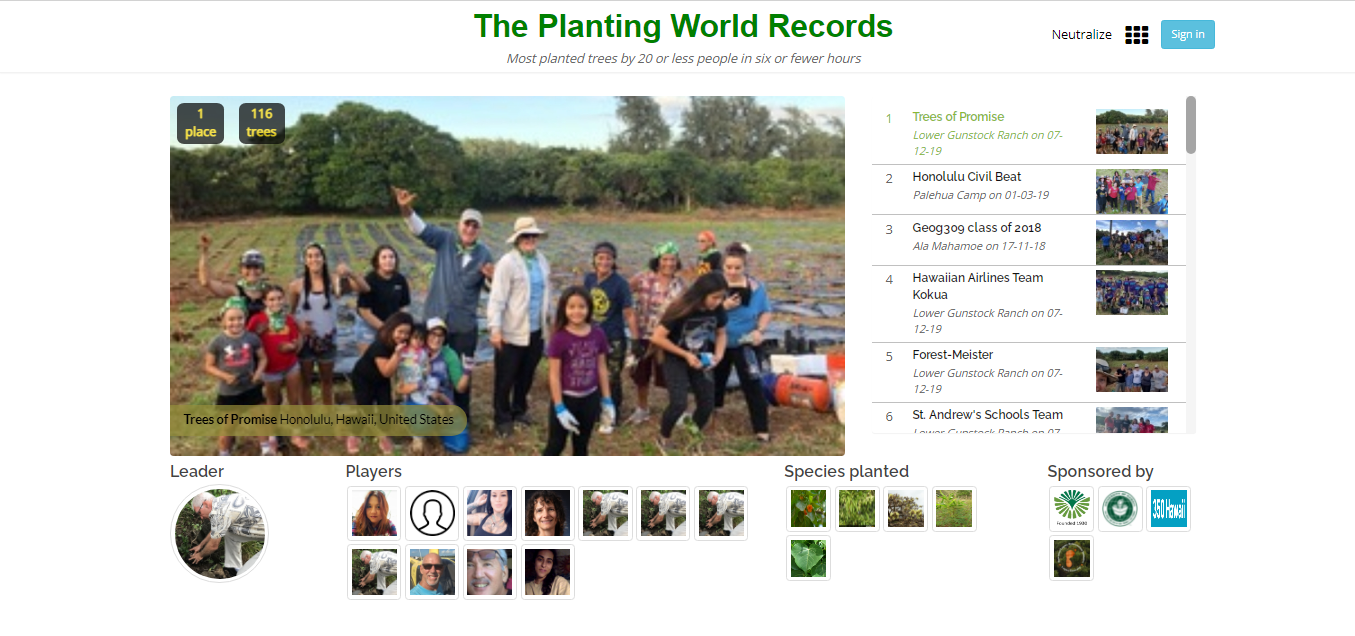Open Trees of Promise list thumbnail
This screenshot has width=1355, height=636.
point(1131,132)
